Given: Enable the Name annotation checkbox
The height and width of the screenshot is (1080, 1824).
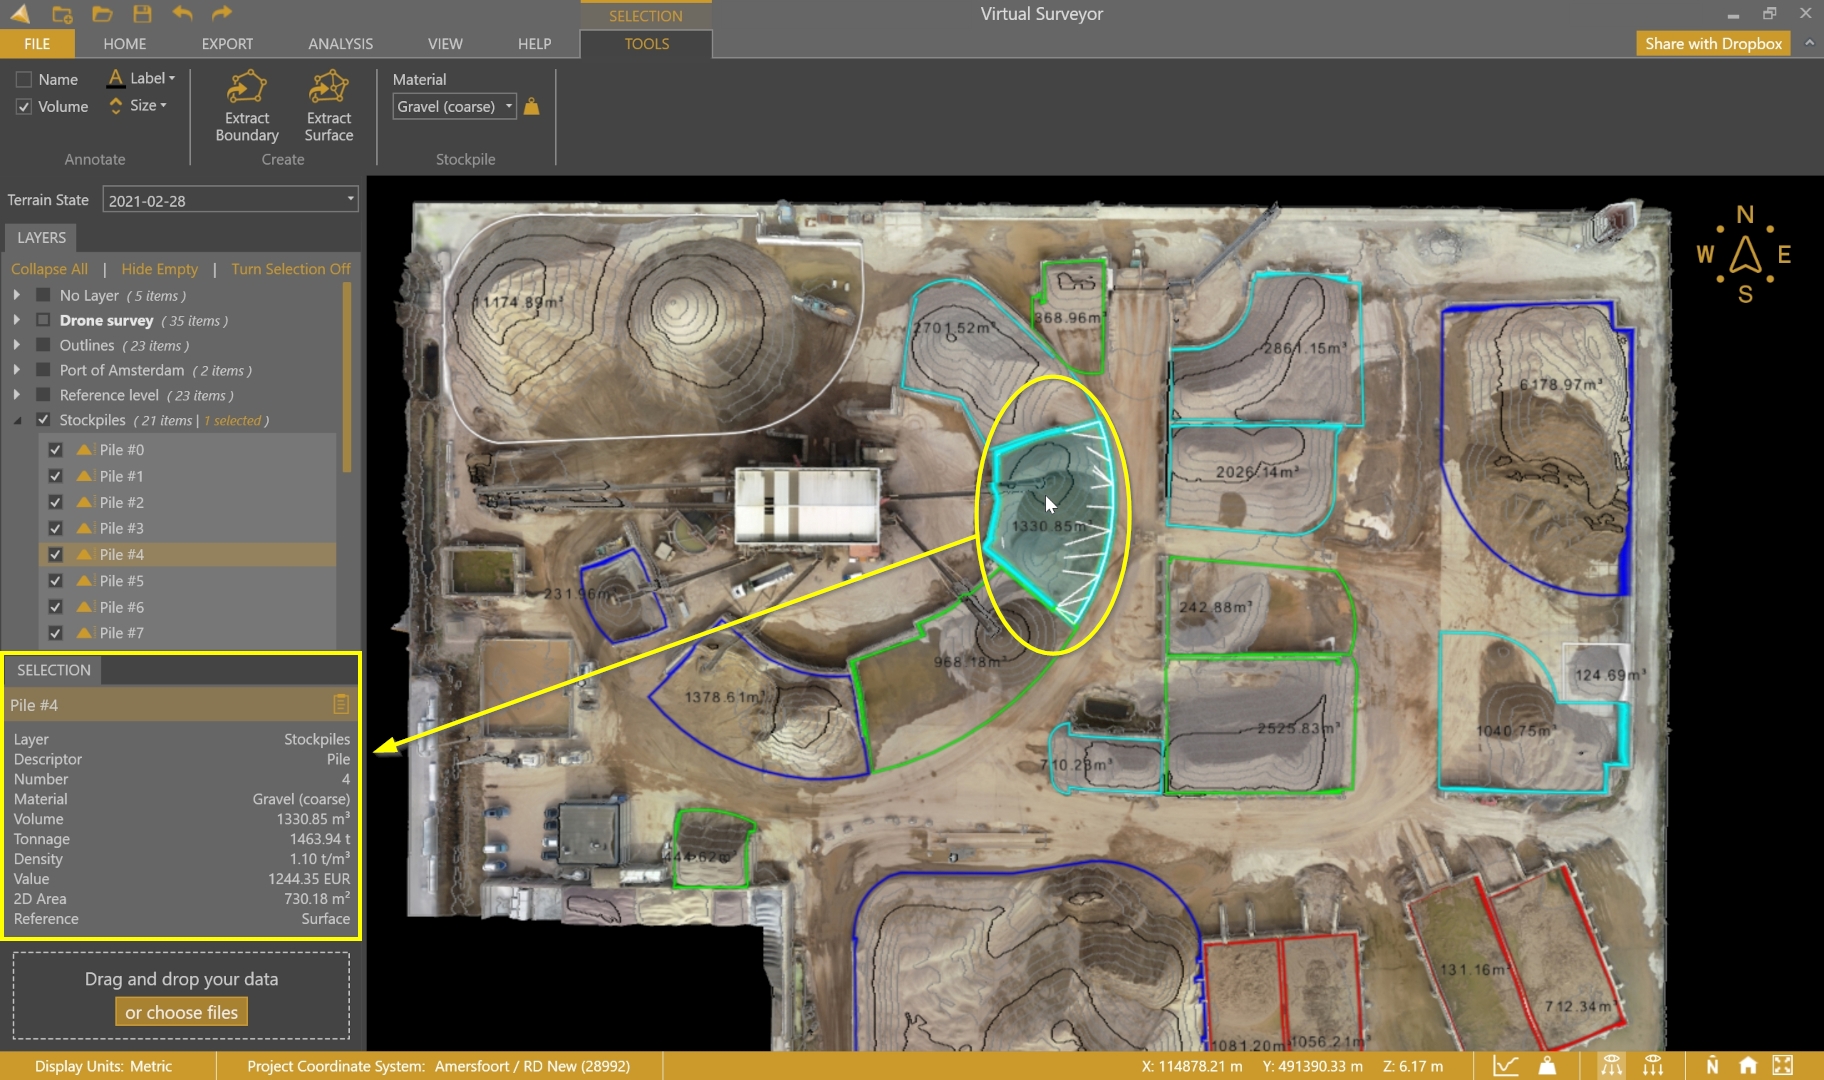Looking at the screenshot, I should click(24, 79).
